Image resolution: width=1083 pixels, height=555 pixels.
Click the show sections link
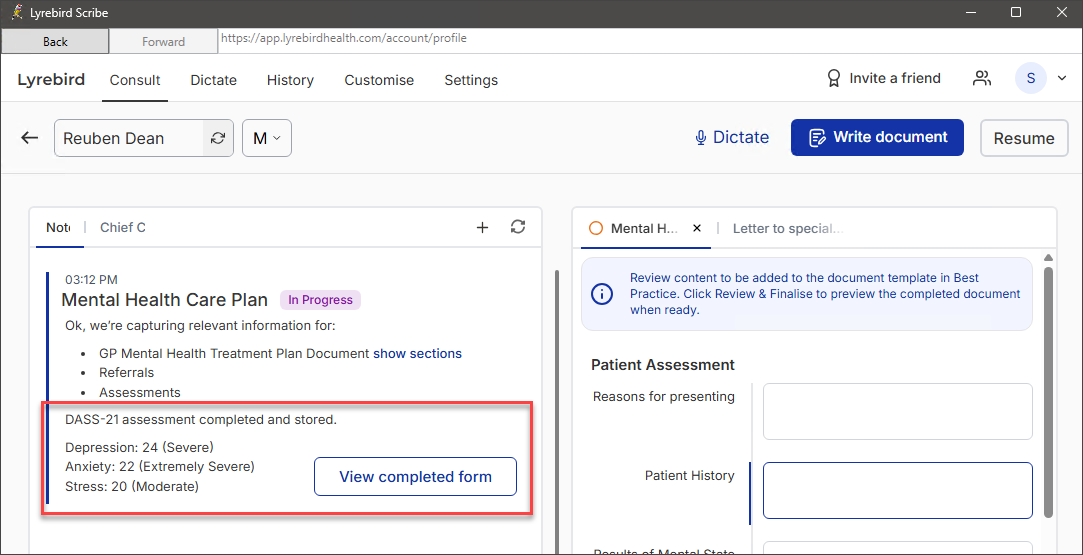(x=417, y=353)
